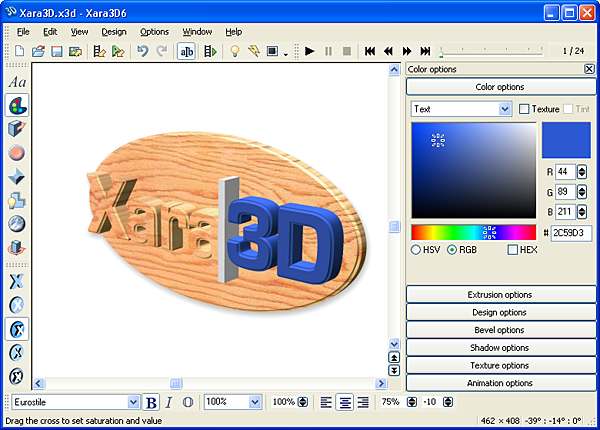The height and width of the screenshot is (430, 600).
Task: Click the Extrusion cube tool icon
Action: (x=17, y=129)
